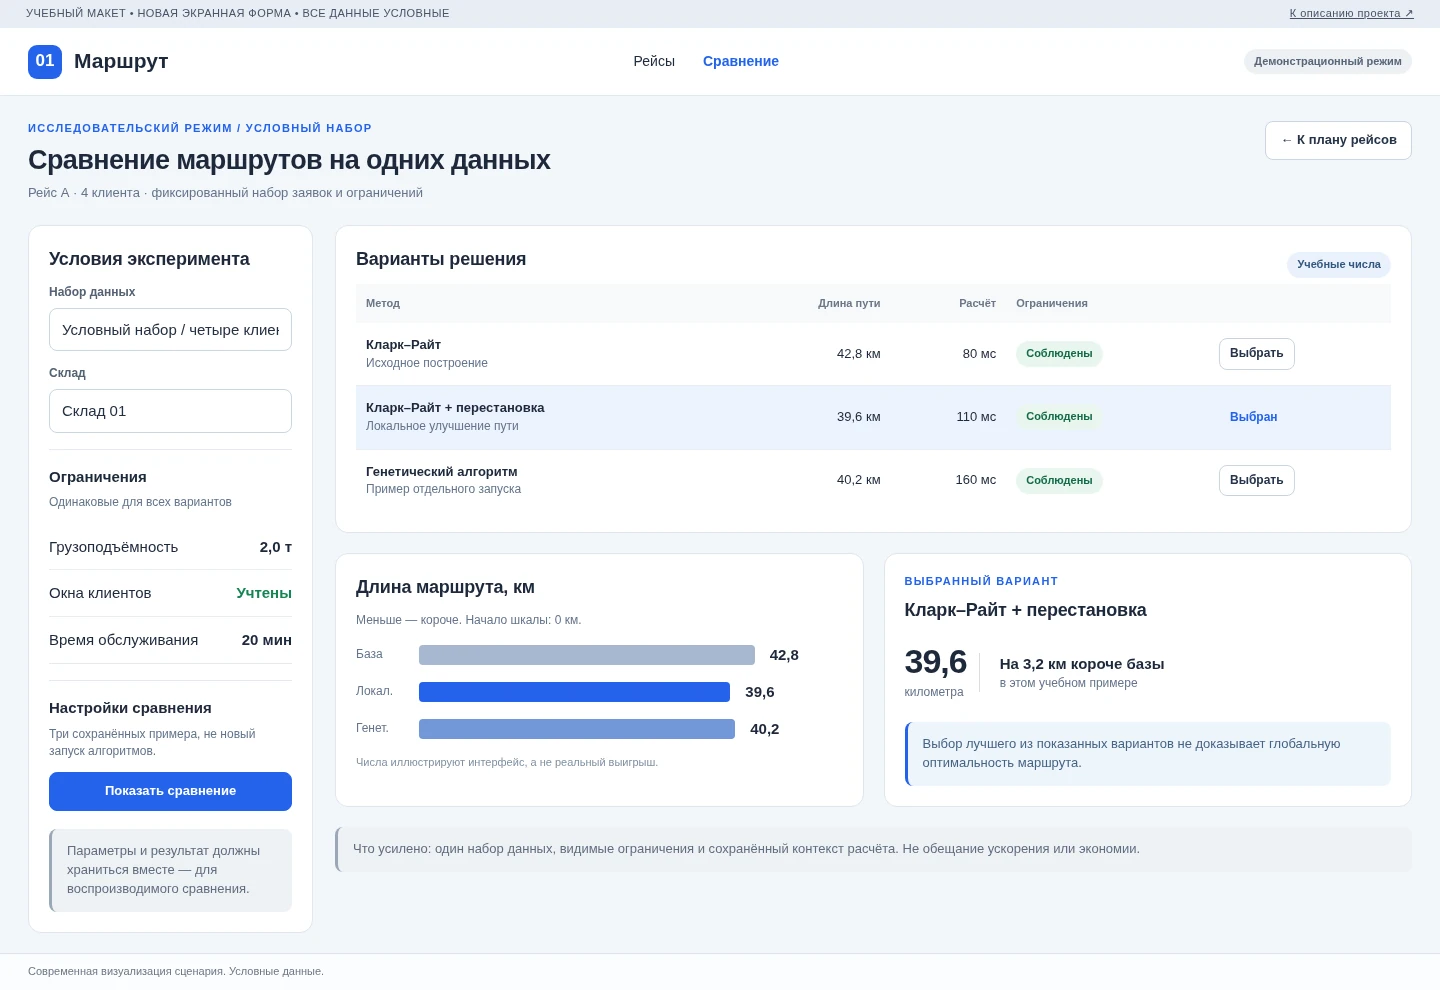The image size is (1440, 990).
Task: Select Выбрать for Генетический алгоритм row
Action: (1256, 480)
